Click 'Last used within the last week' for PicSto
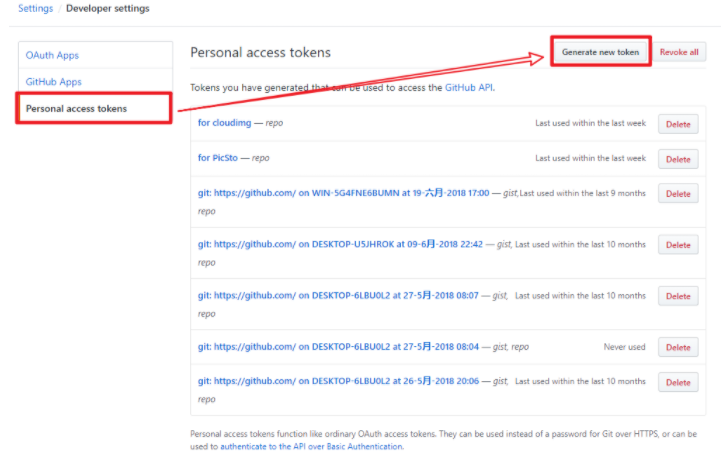 pyautogui.click(x=590, y=158)
